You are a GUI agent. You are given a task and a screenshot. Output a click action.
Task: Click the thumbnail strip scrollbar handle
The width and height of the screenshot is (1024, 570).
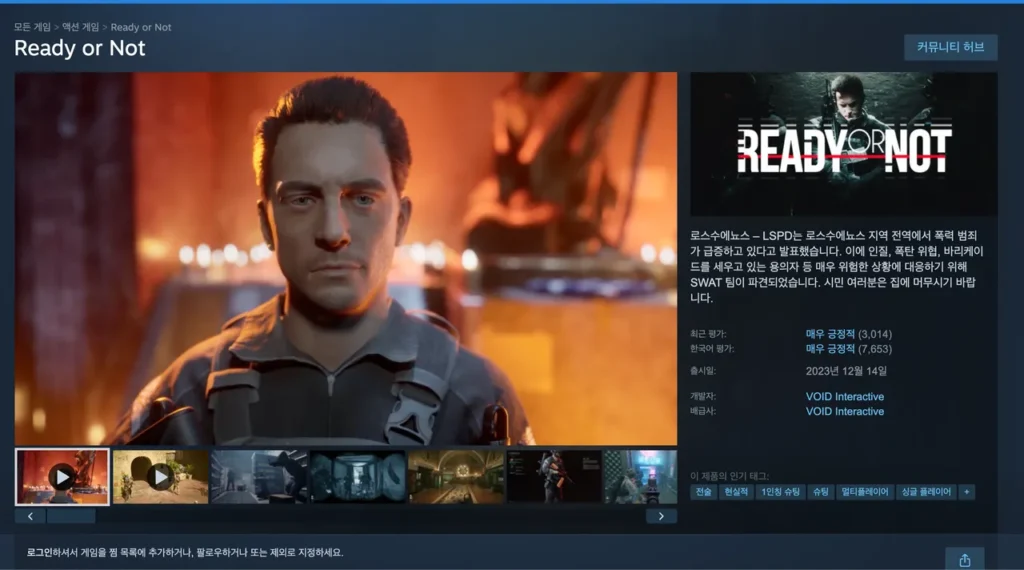[71, 516]
